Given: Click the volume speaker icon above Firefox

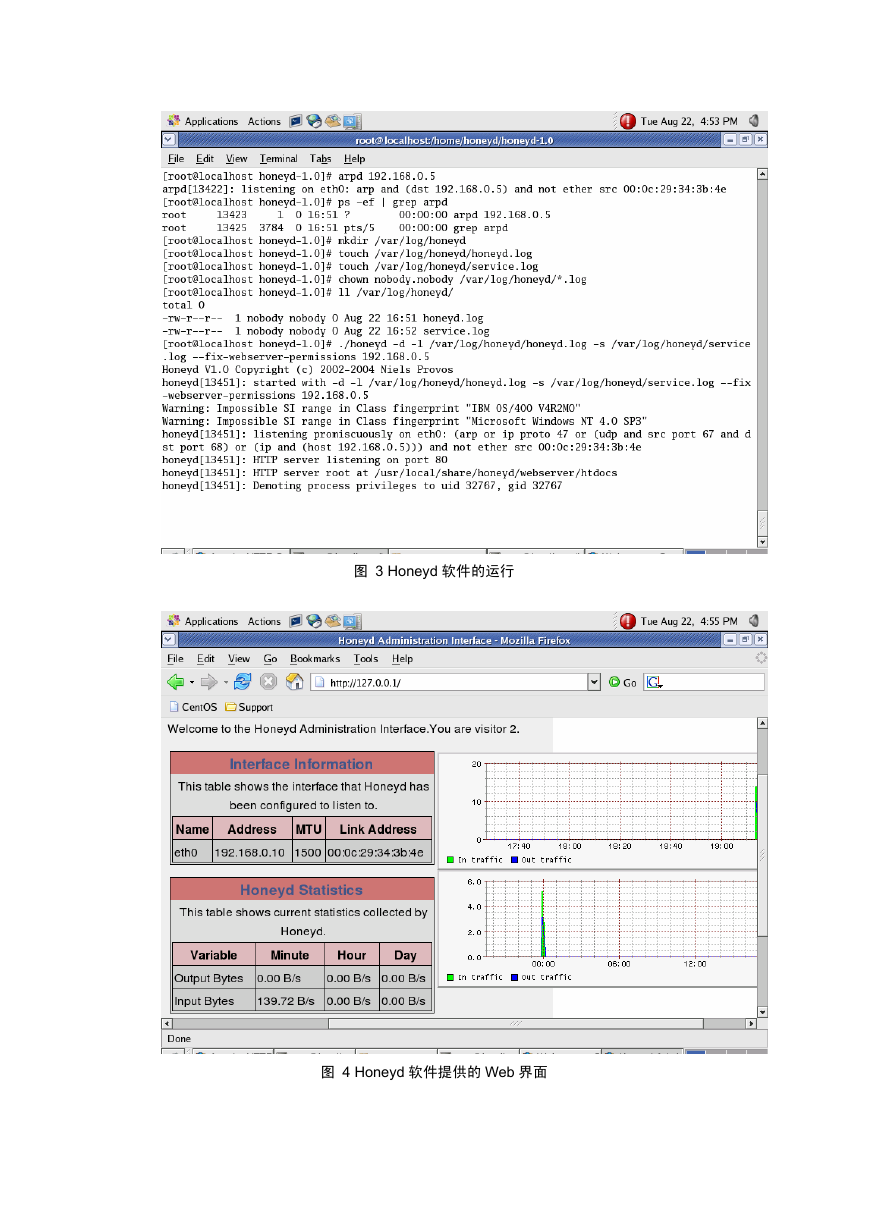Looking at the screenshot, I should pyautogui.click(x=753, y=621).
